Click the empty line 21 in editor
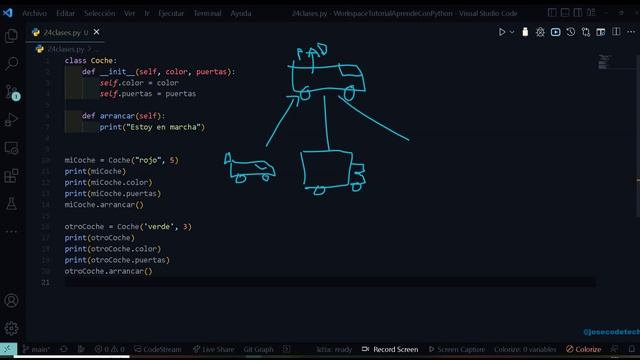This screenshot has height=360, width=640. tap(330, 282)
